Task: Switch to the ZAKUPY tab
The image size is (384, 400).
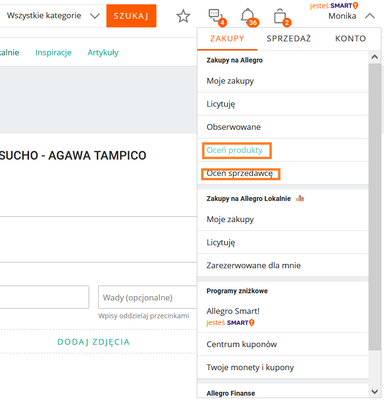Action: coord(227,39)
